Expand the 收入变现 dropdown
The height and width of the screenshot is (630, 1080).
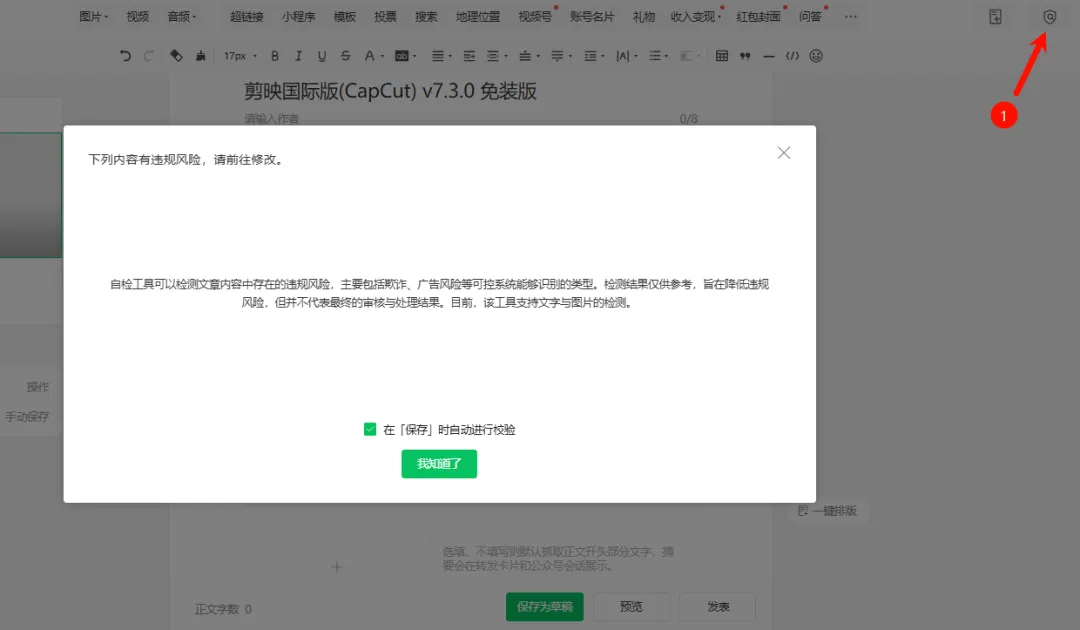(x=696, y=17)
